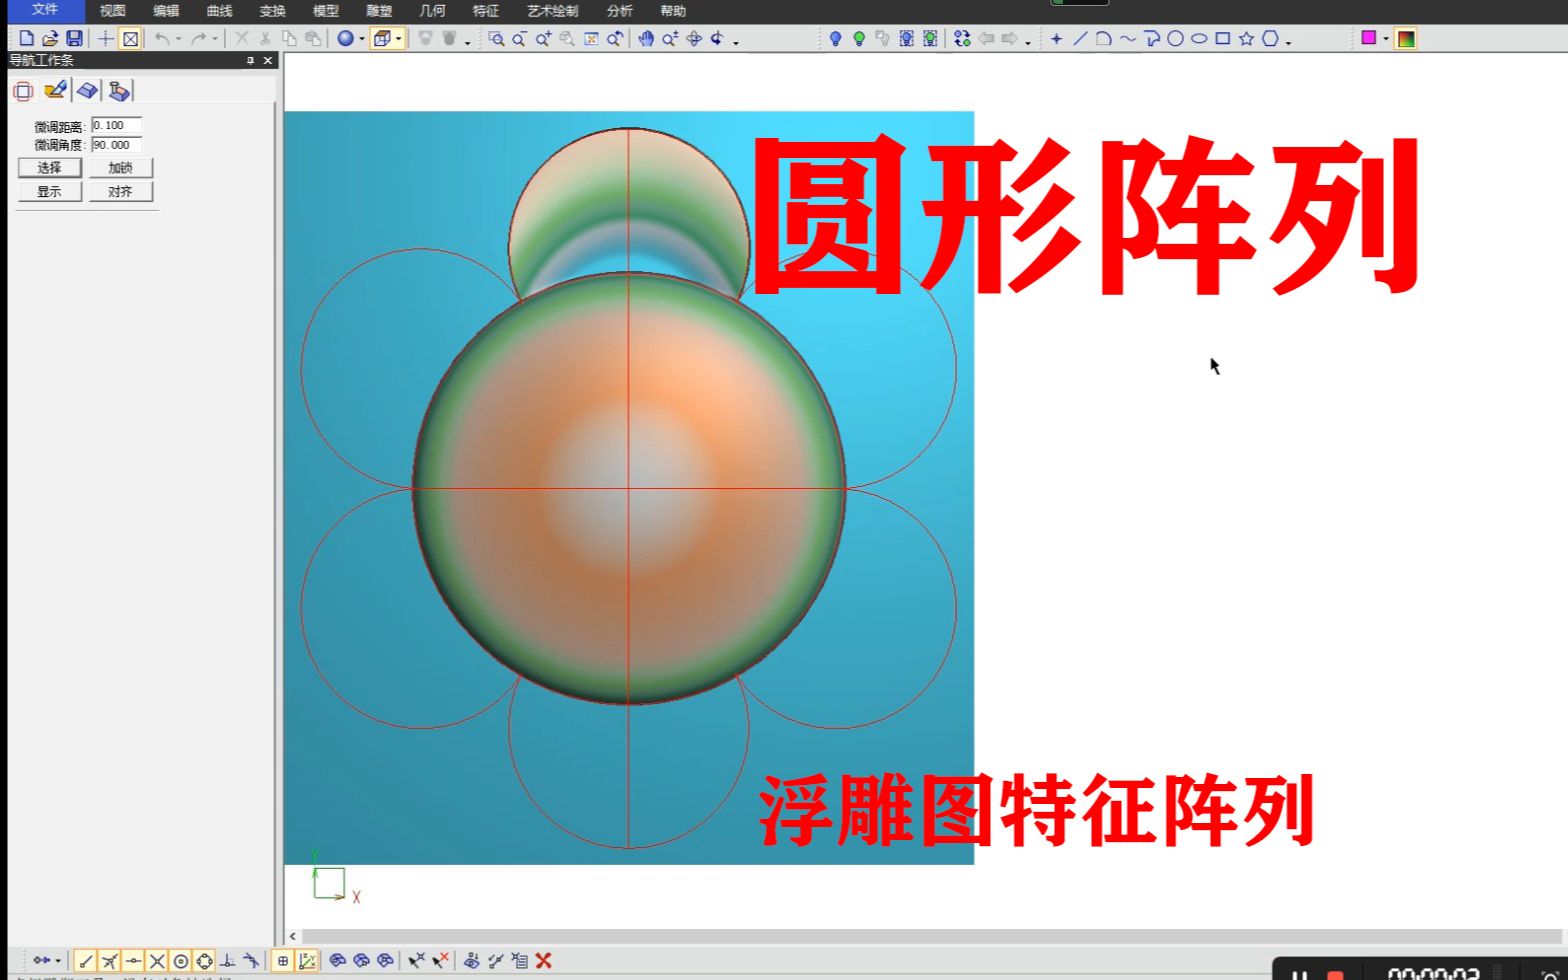Click the red X delete icon in bottom toolbar

pyautogui.click(x=544, y=960)
